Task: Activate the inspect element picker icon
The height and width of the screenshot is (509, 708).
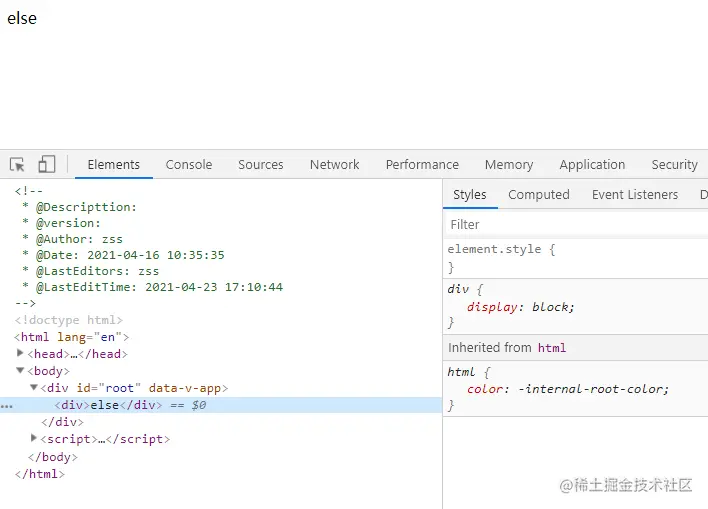Action: pos(17,164)
